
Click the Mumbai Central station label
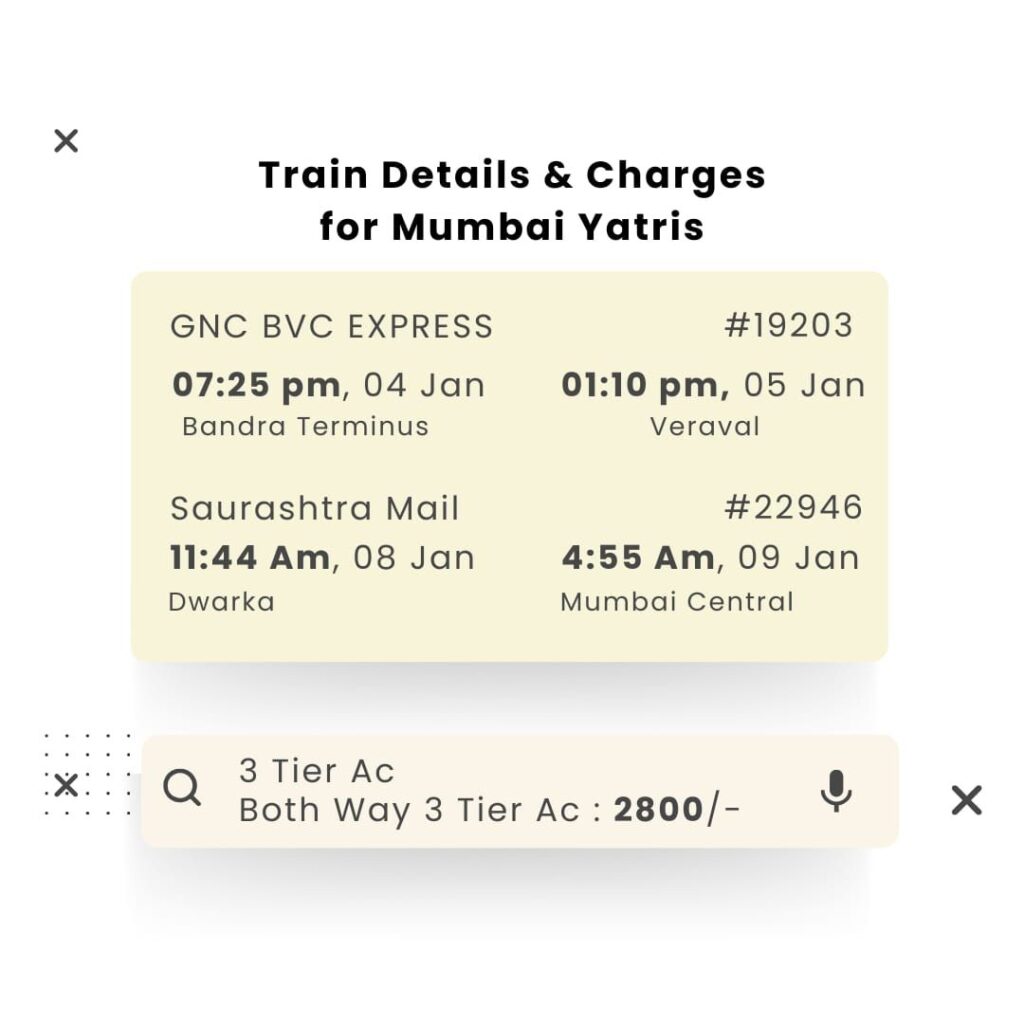click(677, 602)
